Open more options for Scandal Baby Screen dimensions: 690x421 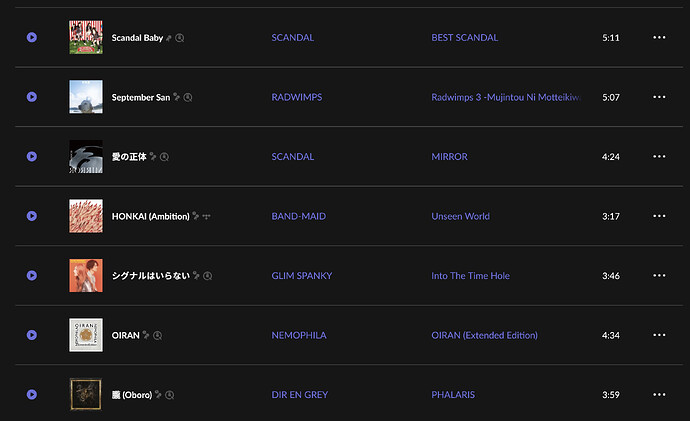coord(659,37)
